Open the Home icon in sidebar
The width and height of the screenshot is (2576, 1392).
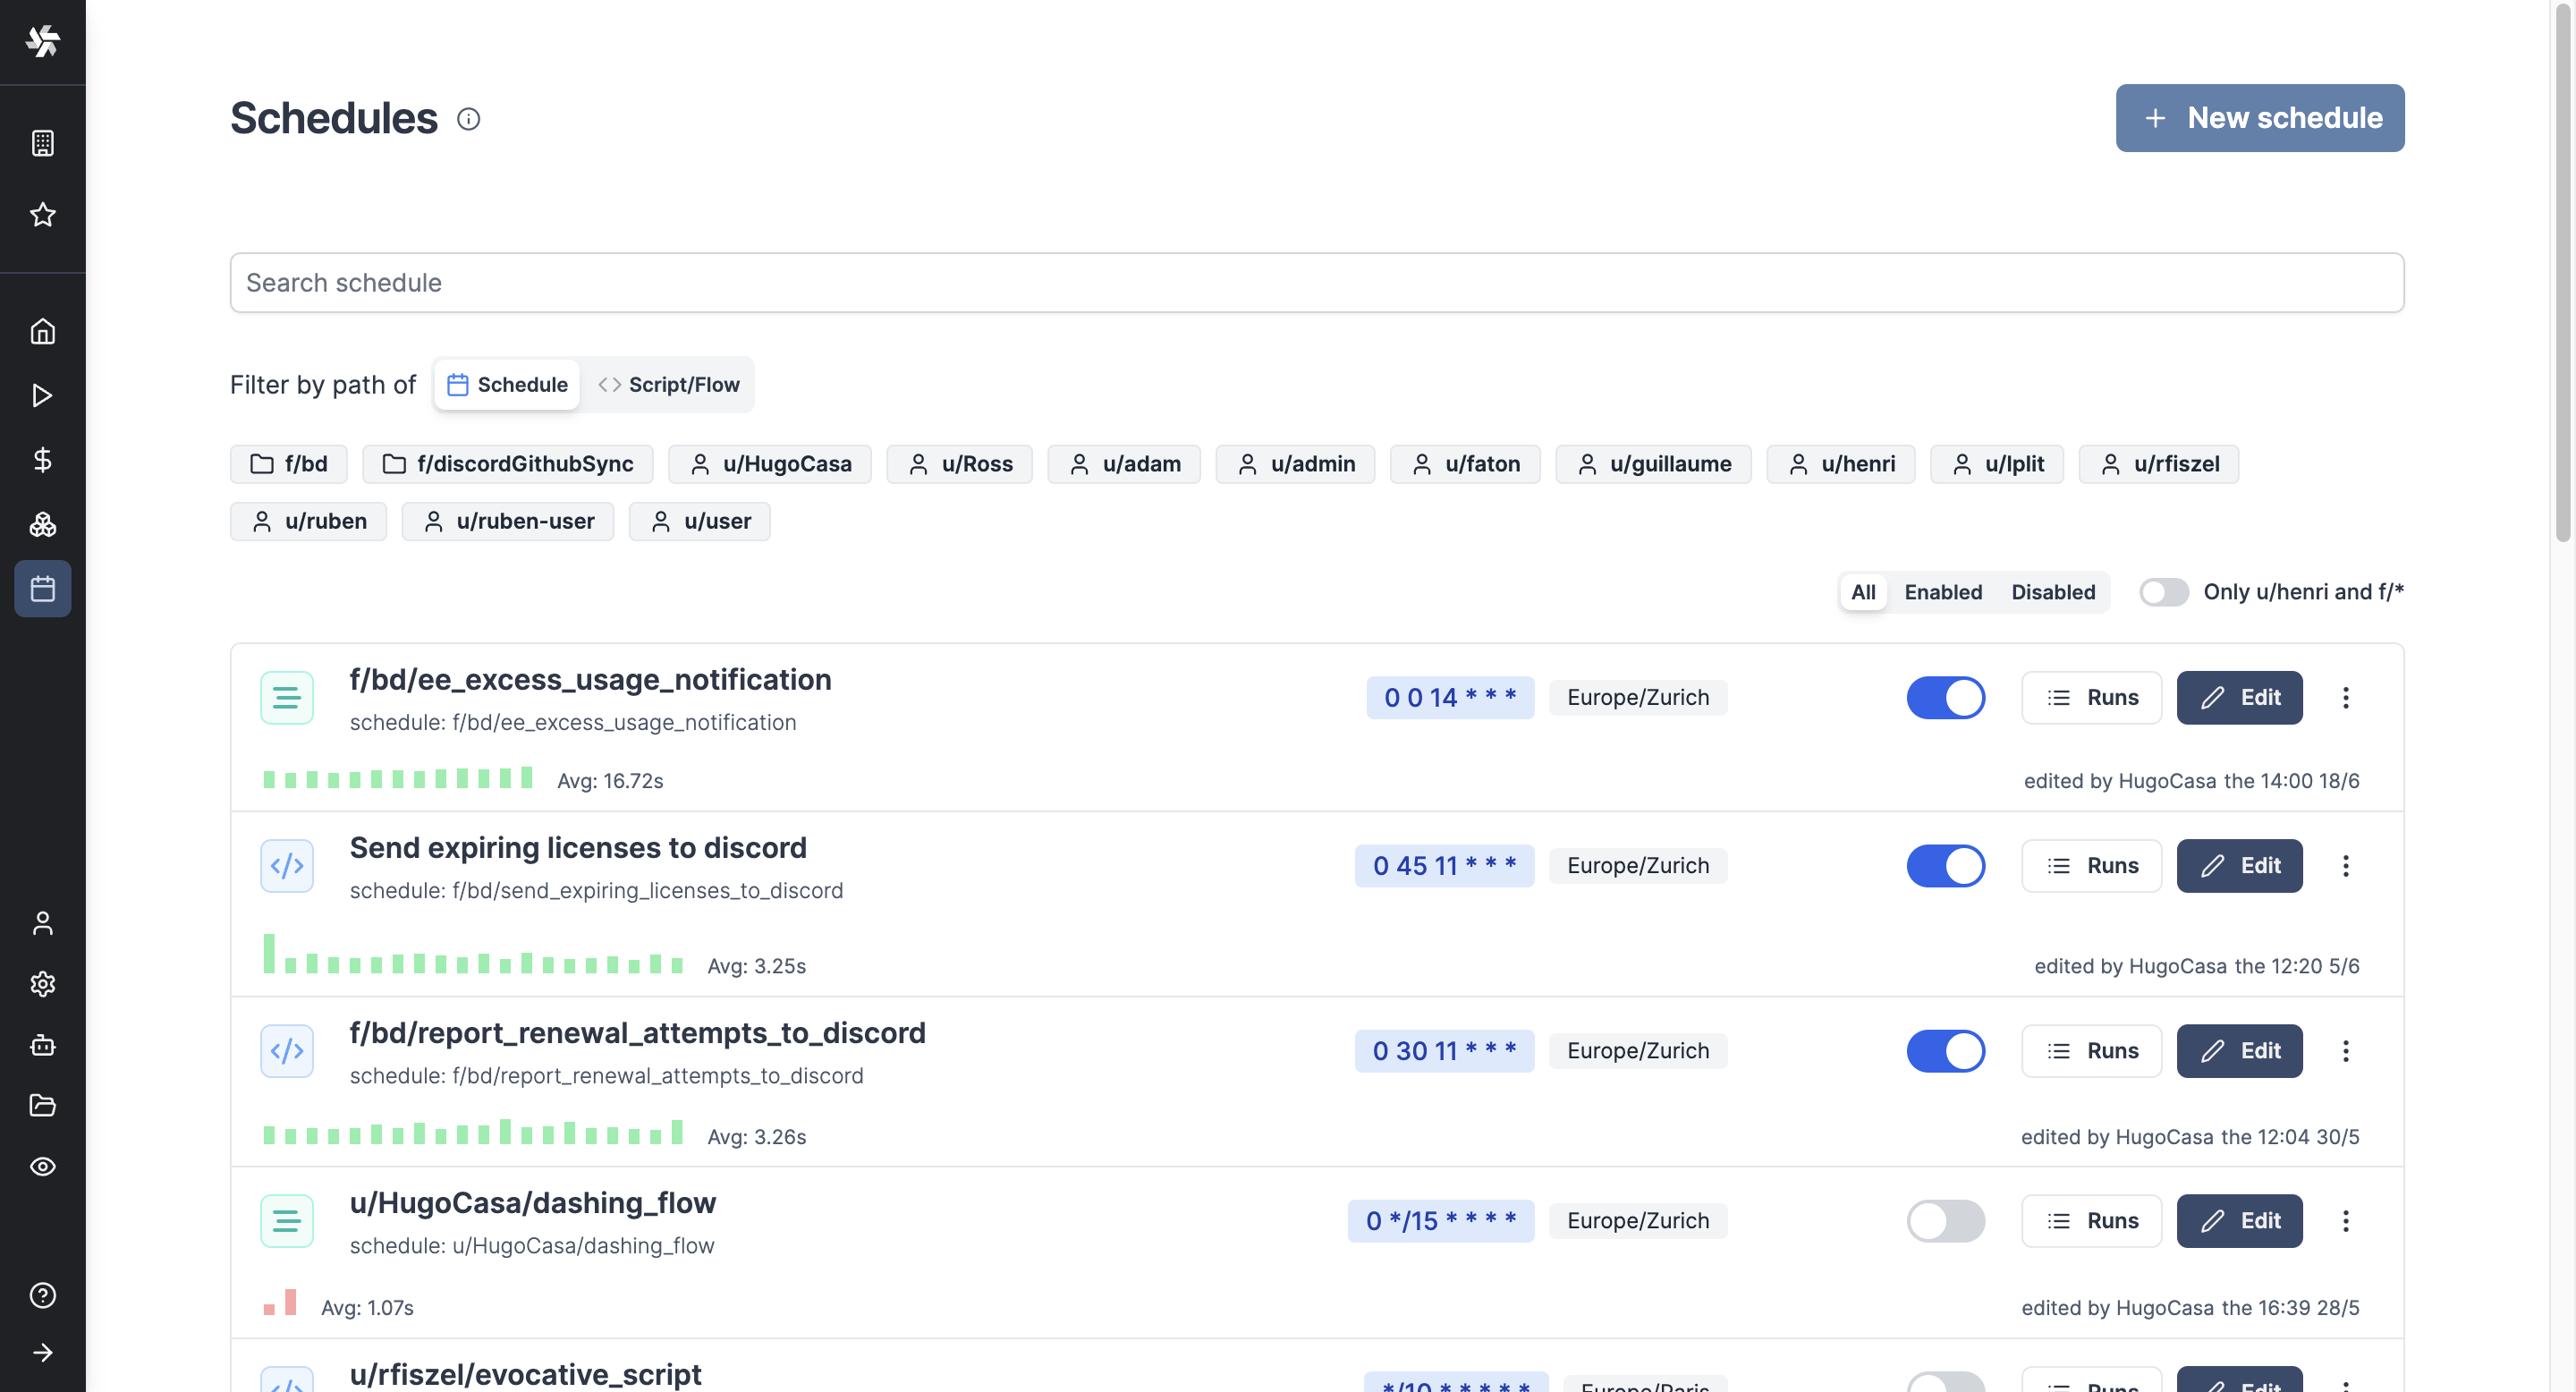tap(42, 331)
